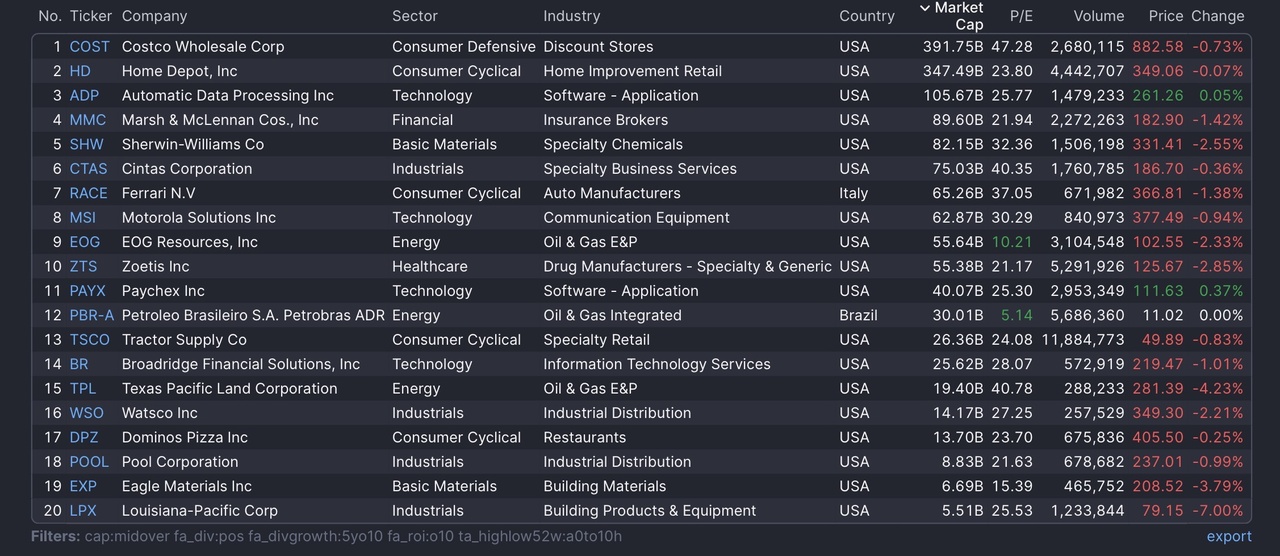Open the TPL ticker link
The image size is (1280, 556).
(x=83, y=388)
